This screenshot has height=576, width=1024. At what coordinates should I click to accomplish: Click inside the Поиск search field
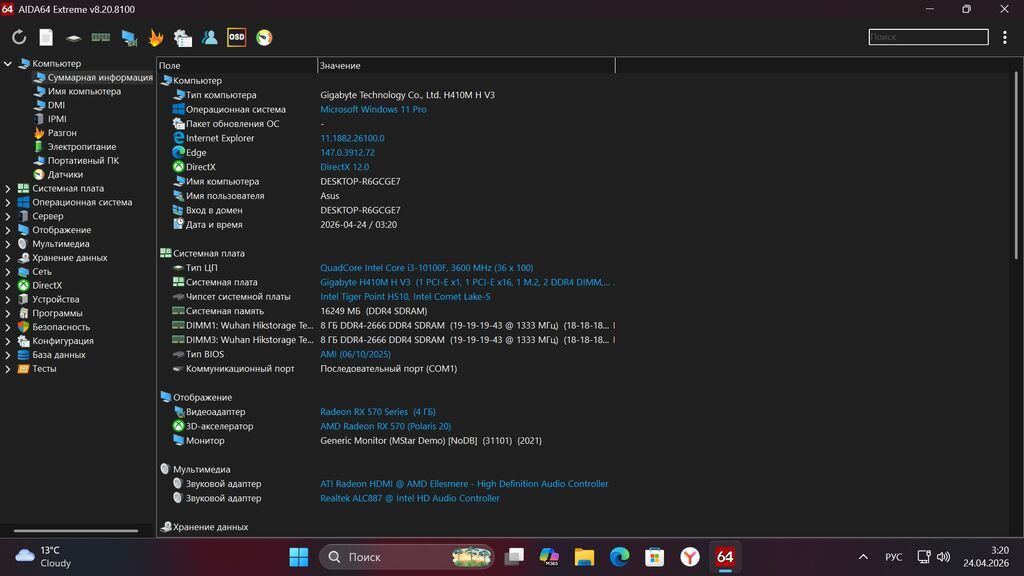pos(928,37)
